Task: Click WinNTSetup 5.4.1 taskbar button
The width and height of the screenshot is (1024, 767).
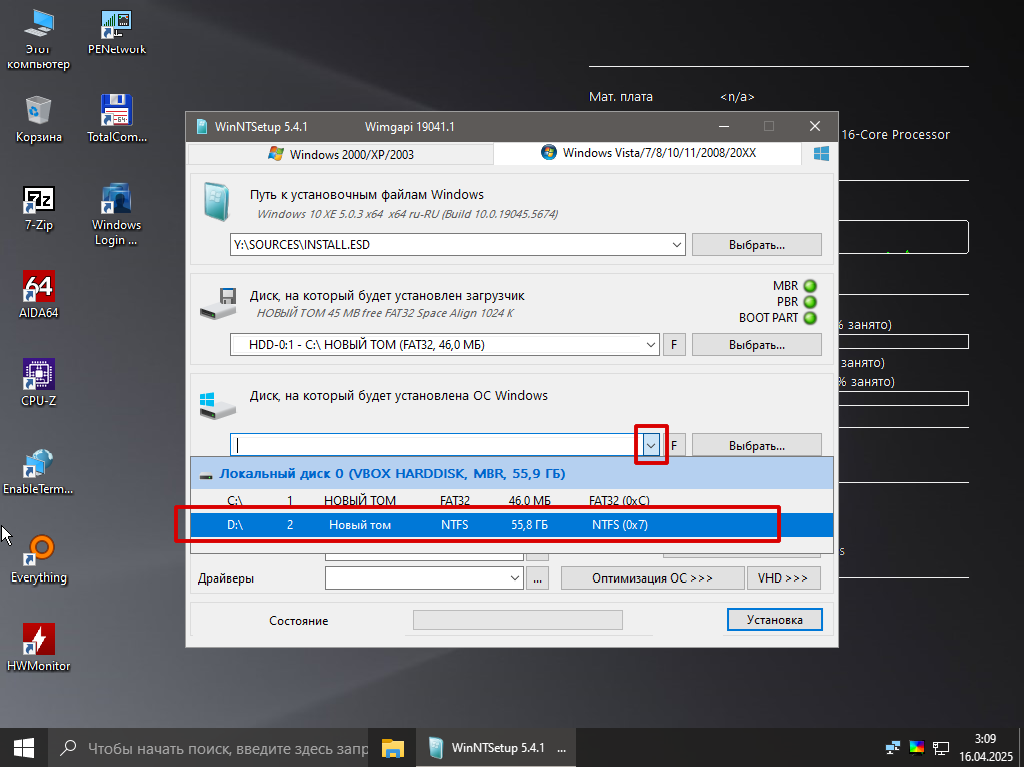Action: pos(496,748)
